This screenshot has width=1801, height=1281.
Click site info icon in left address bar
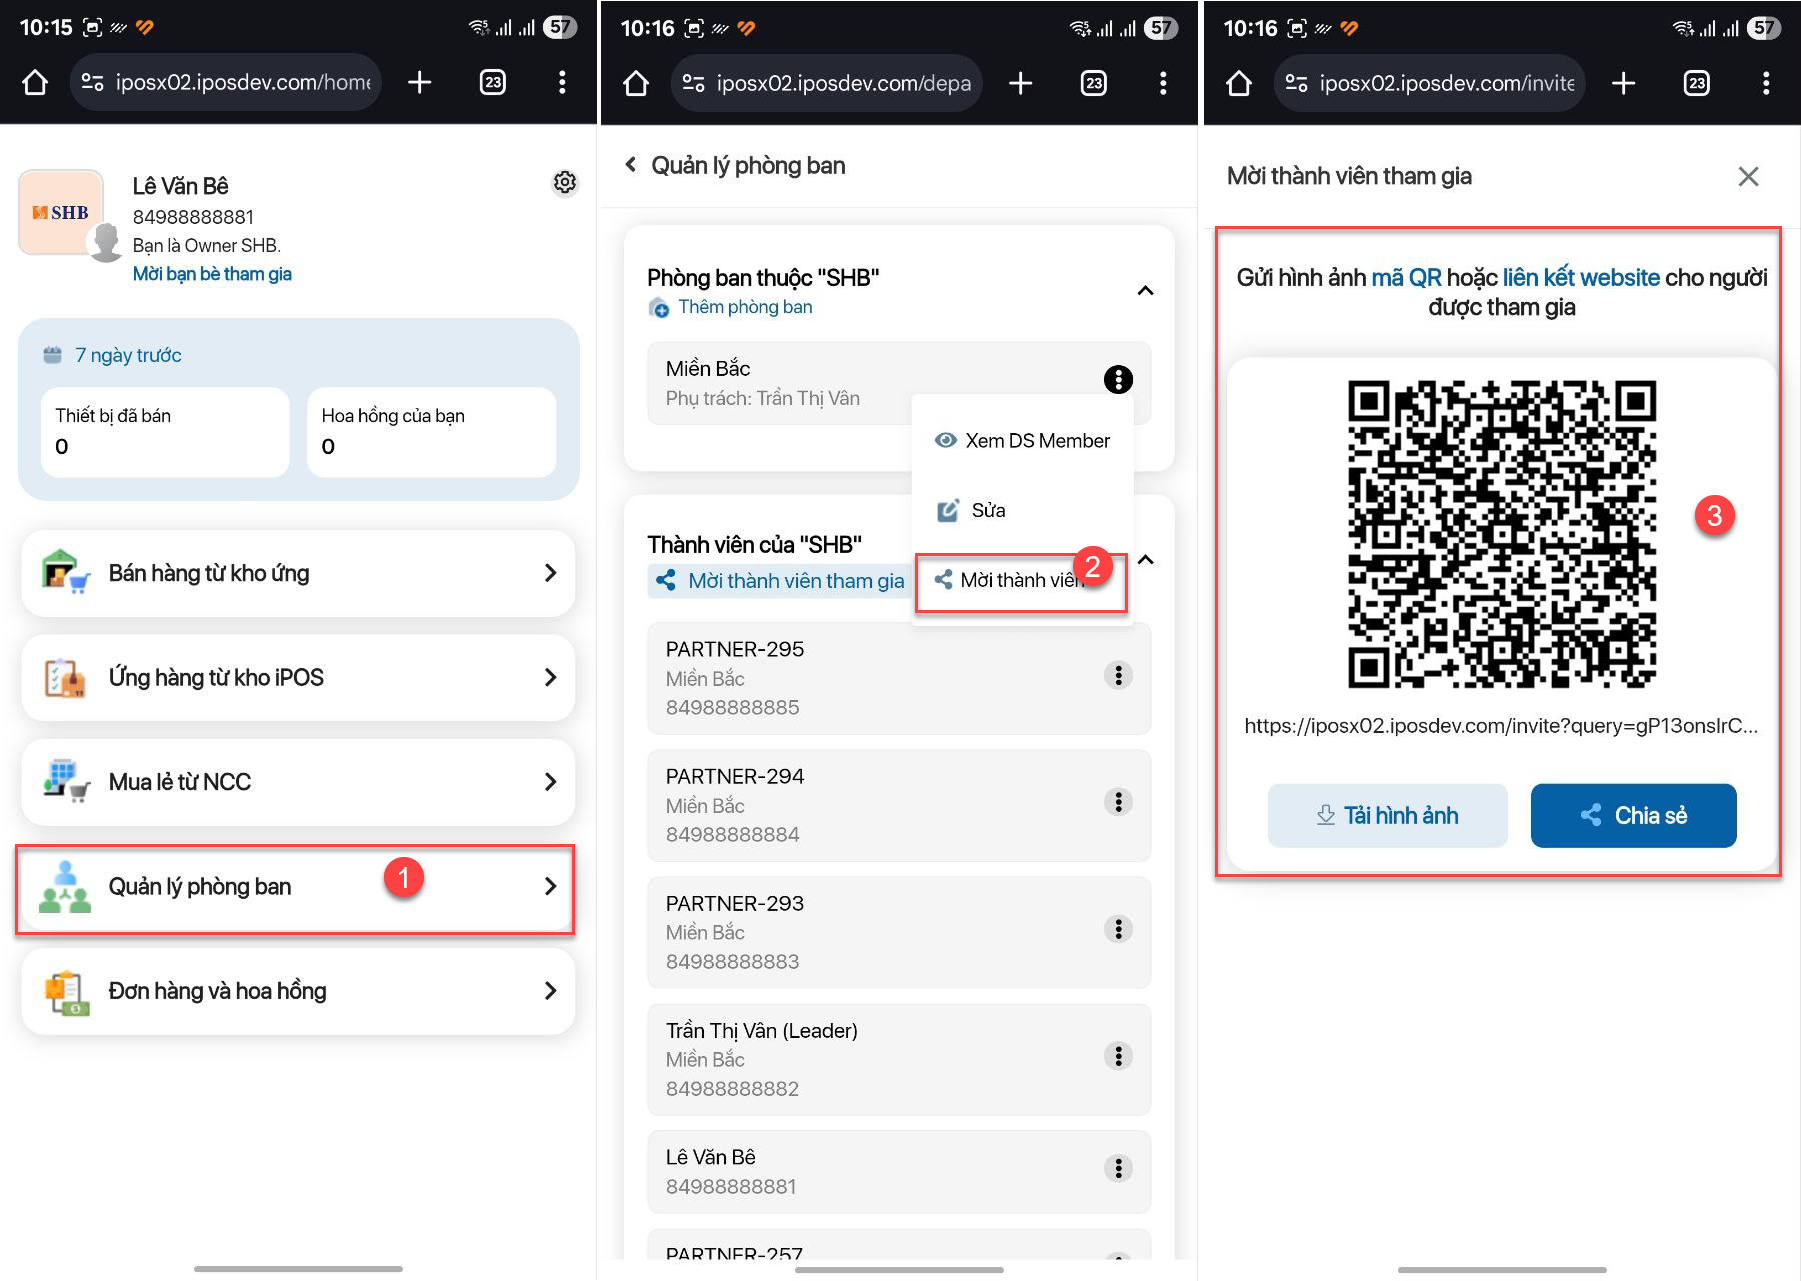92,82
